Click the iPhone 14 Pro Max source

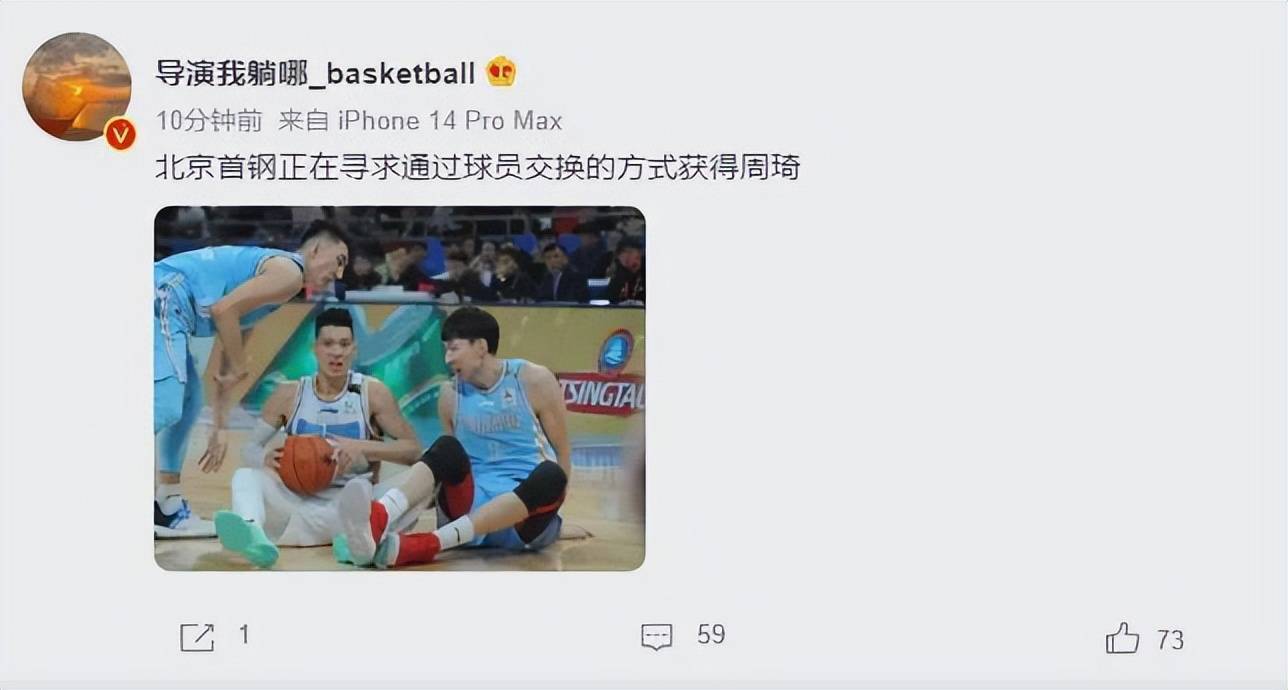click(450, 121)
